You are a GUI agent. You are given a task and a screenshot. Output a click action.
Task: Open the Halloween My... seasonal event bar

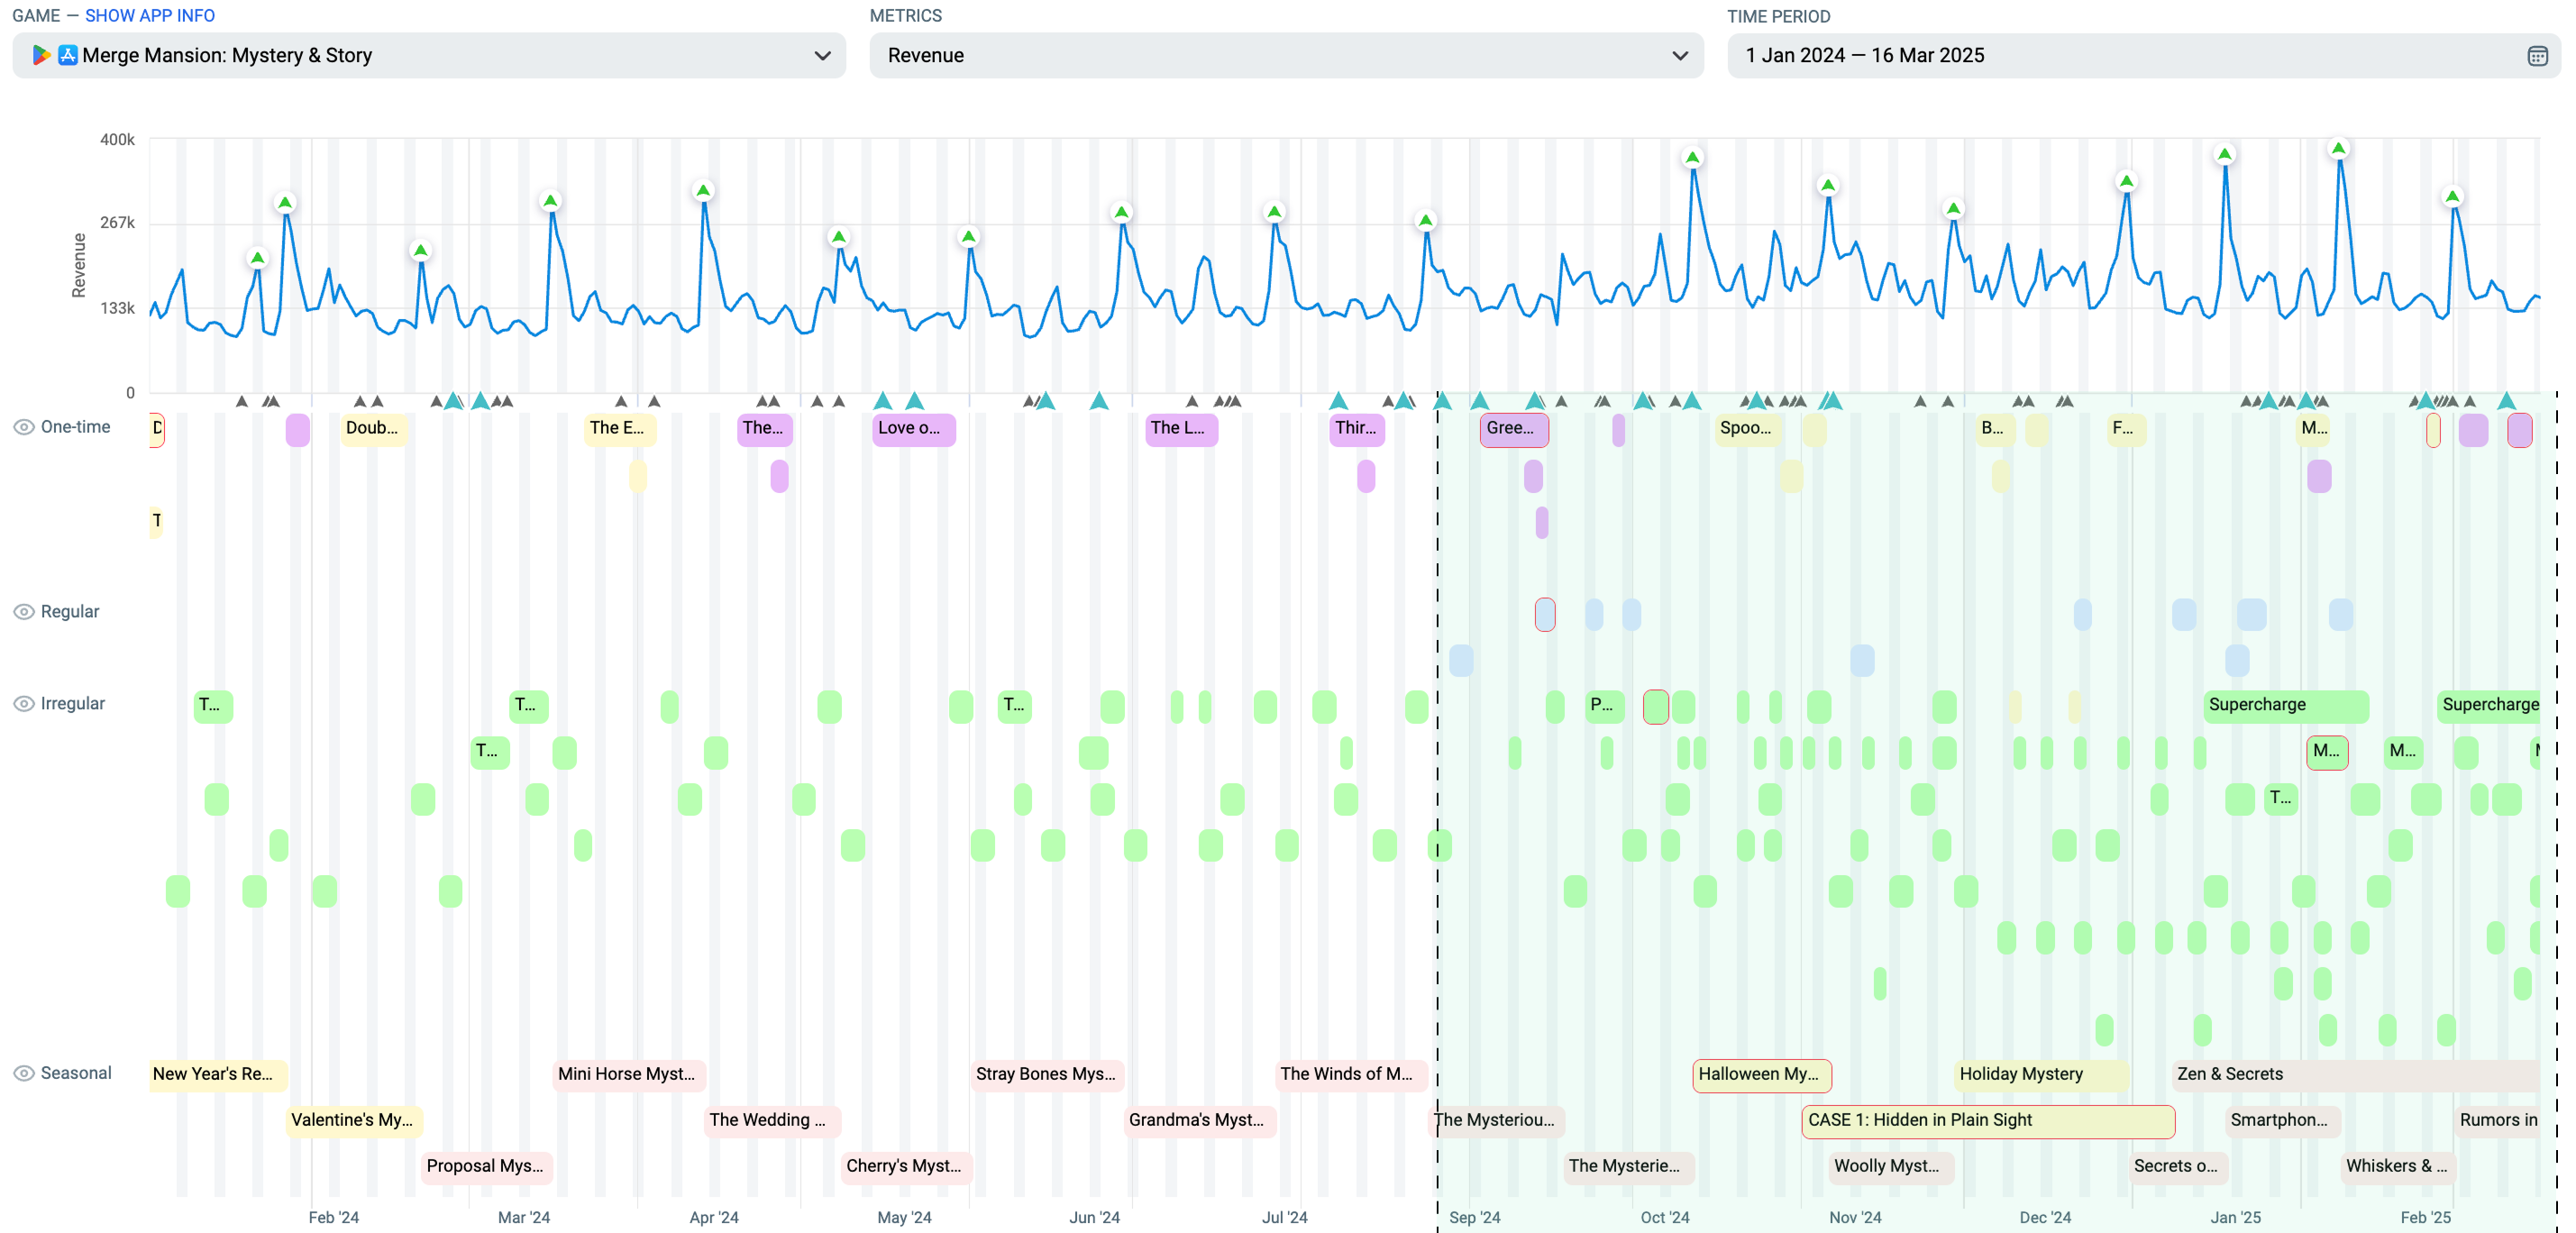click(1761, 1075)
